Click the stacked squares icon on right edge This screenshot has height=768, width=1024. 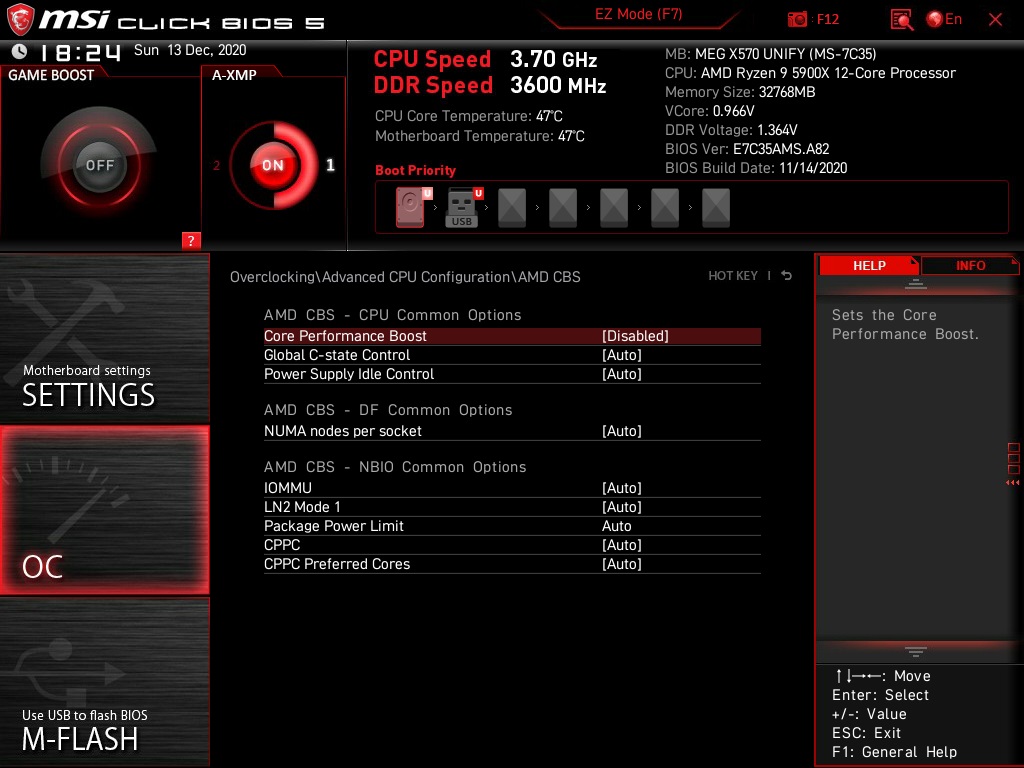(x=1014, y=458)
